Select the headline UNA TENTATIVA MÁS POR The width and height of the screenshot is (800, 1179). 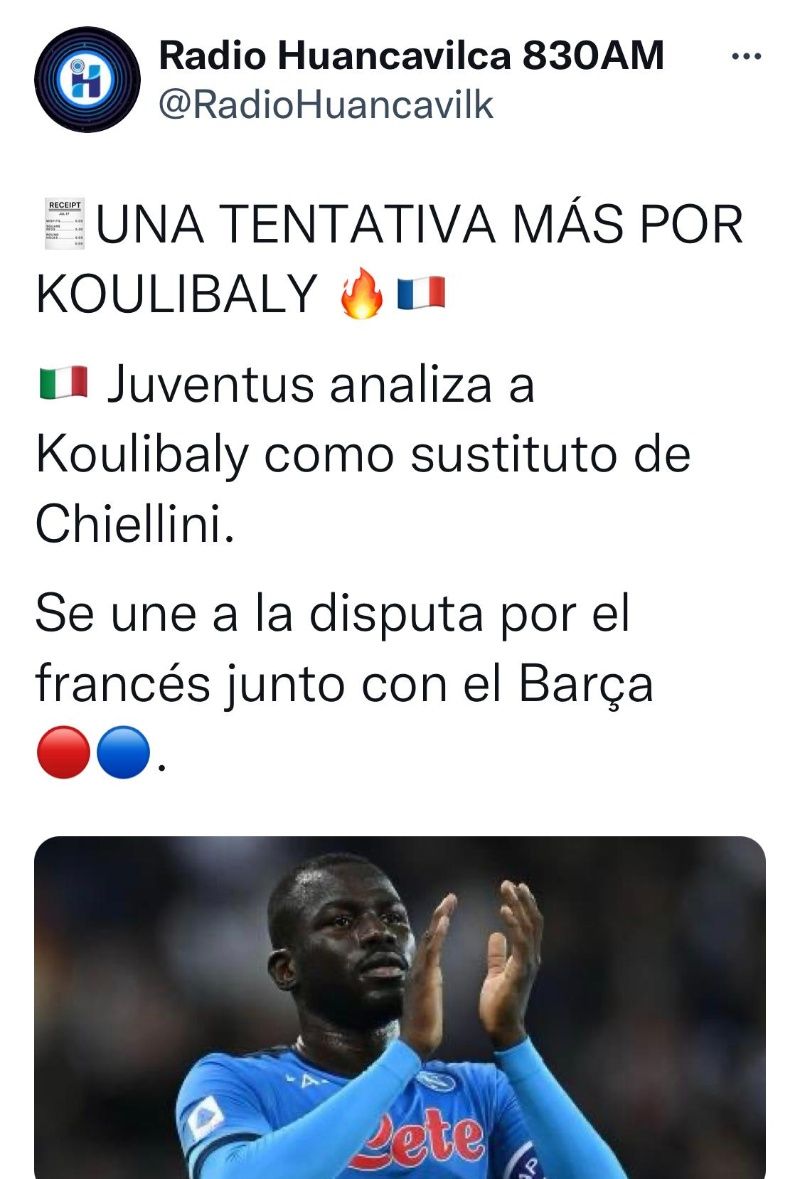tap(420, 224)
